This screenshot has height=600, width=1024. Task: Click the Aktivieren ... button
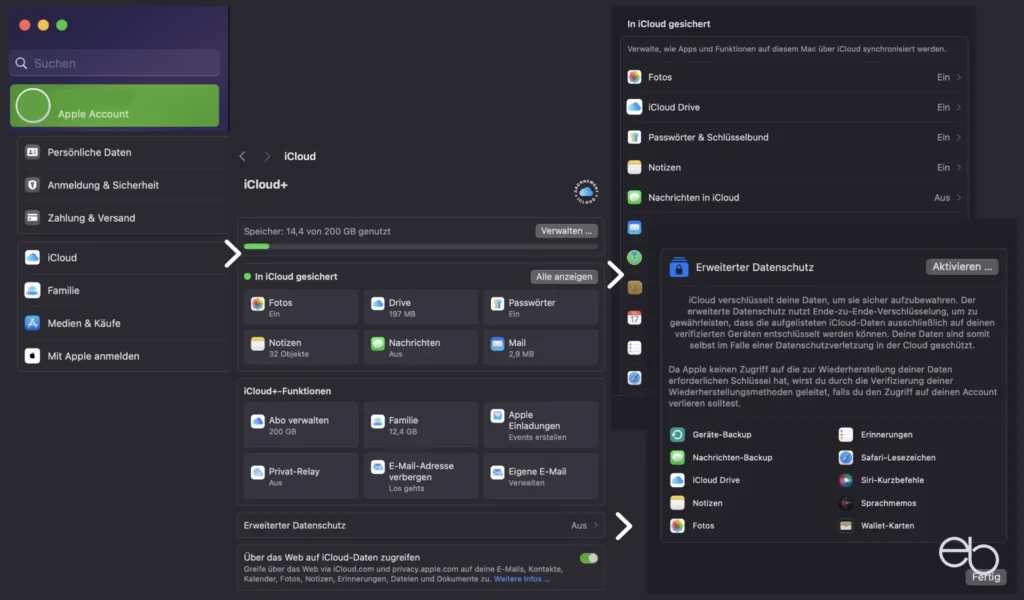[x=961, y=266]
